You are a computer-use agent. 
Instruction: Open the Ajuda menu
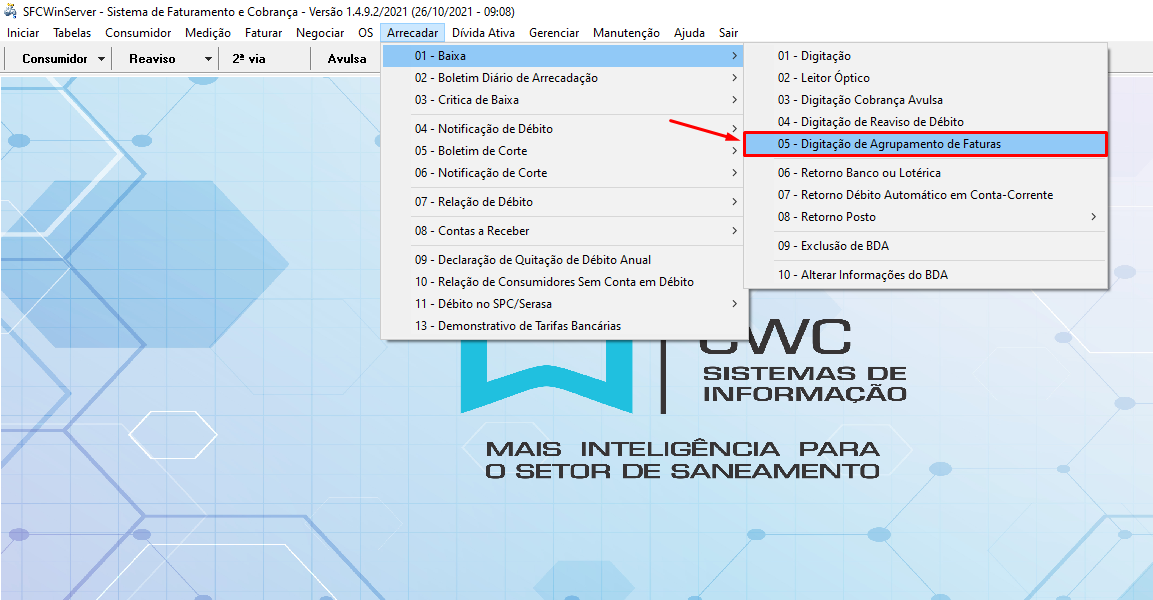688,32
